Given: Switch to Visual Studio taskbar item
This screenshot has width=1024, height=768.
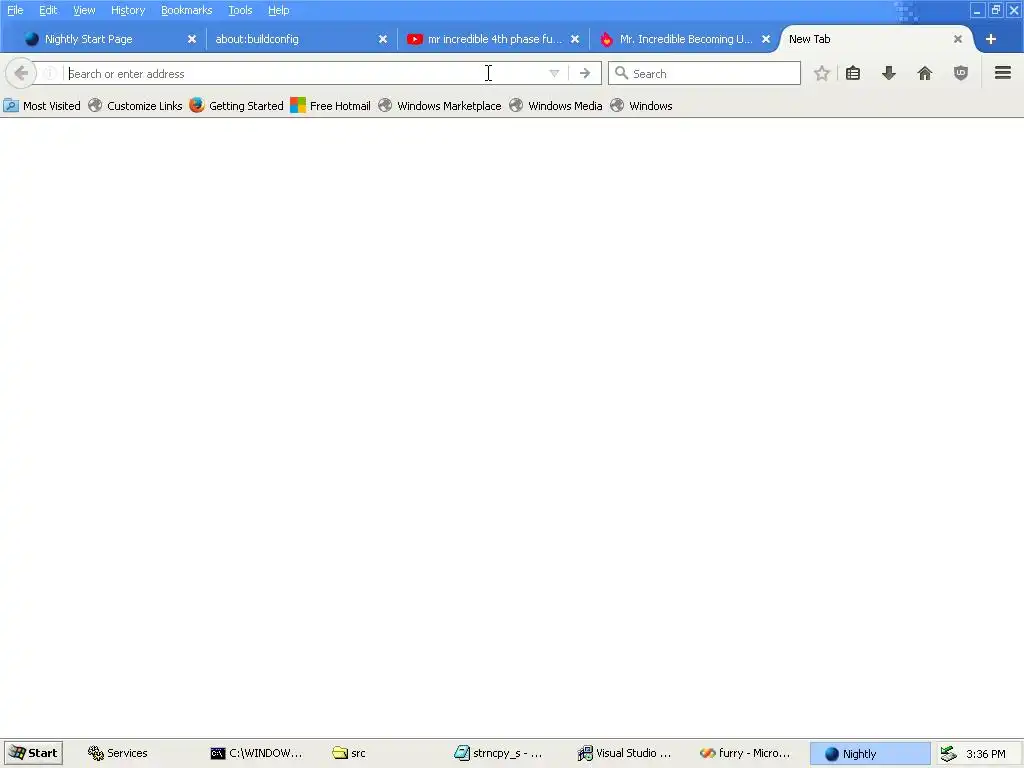Looking at the screenshot, I should [625, 753].
